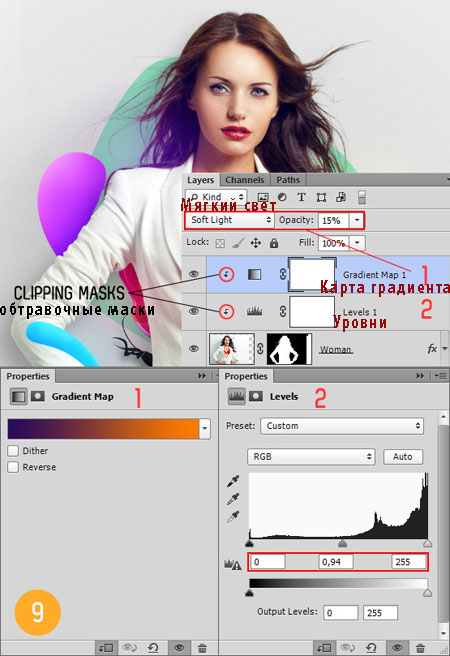Click the Output Levels 255 field
The height and width of the screenshot is (656, 450).
tap(380, 613)
